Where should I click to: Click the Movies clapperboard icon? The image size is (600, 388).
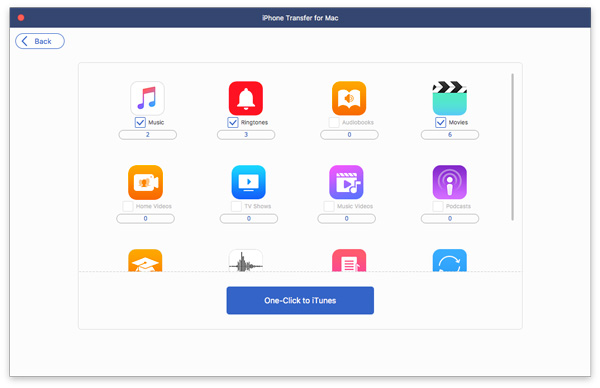[450, 98]
